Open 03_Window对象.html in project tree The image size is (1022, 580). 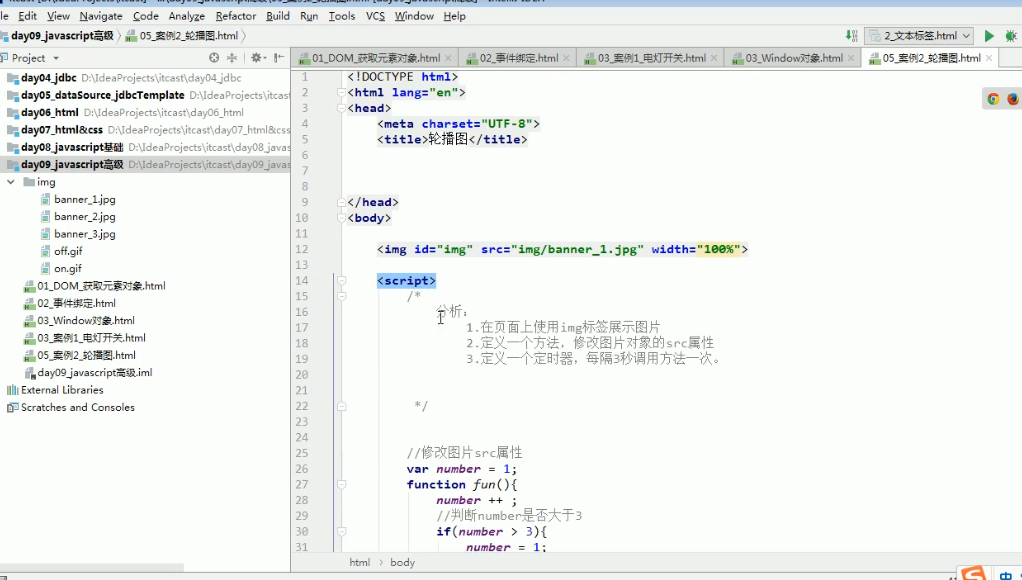click(x=85, y=321)
